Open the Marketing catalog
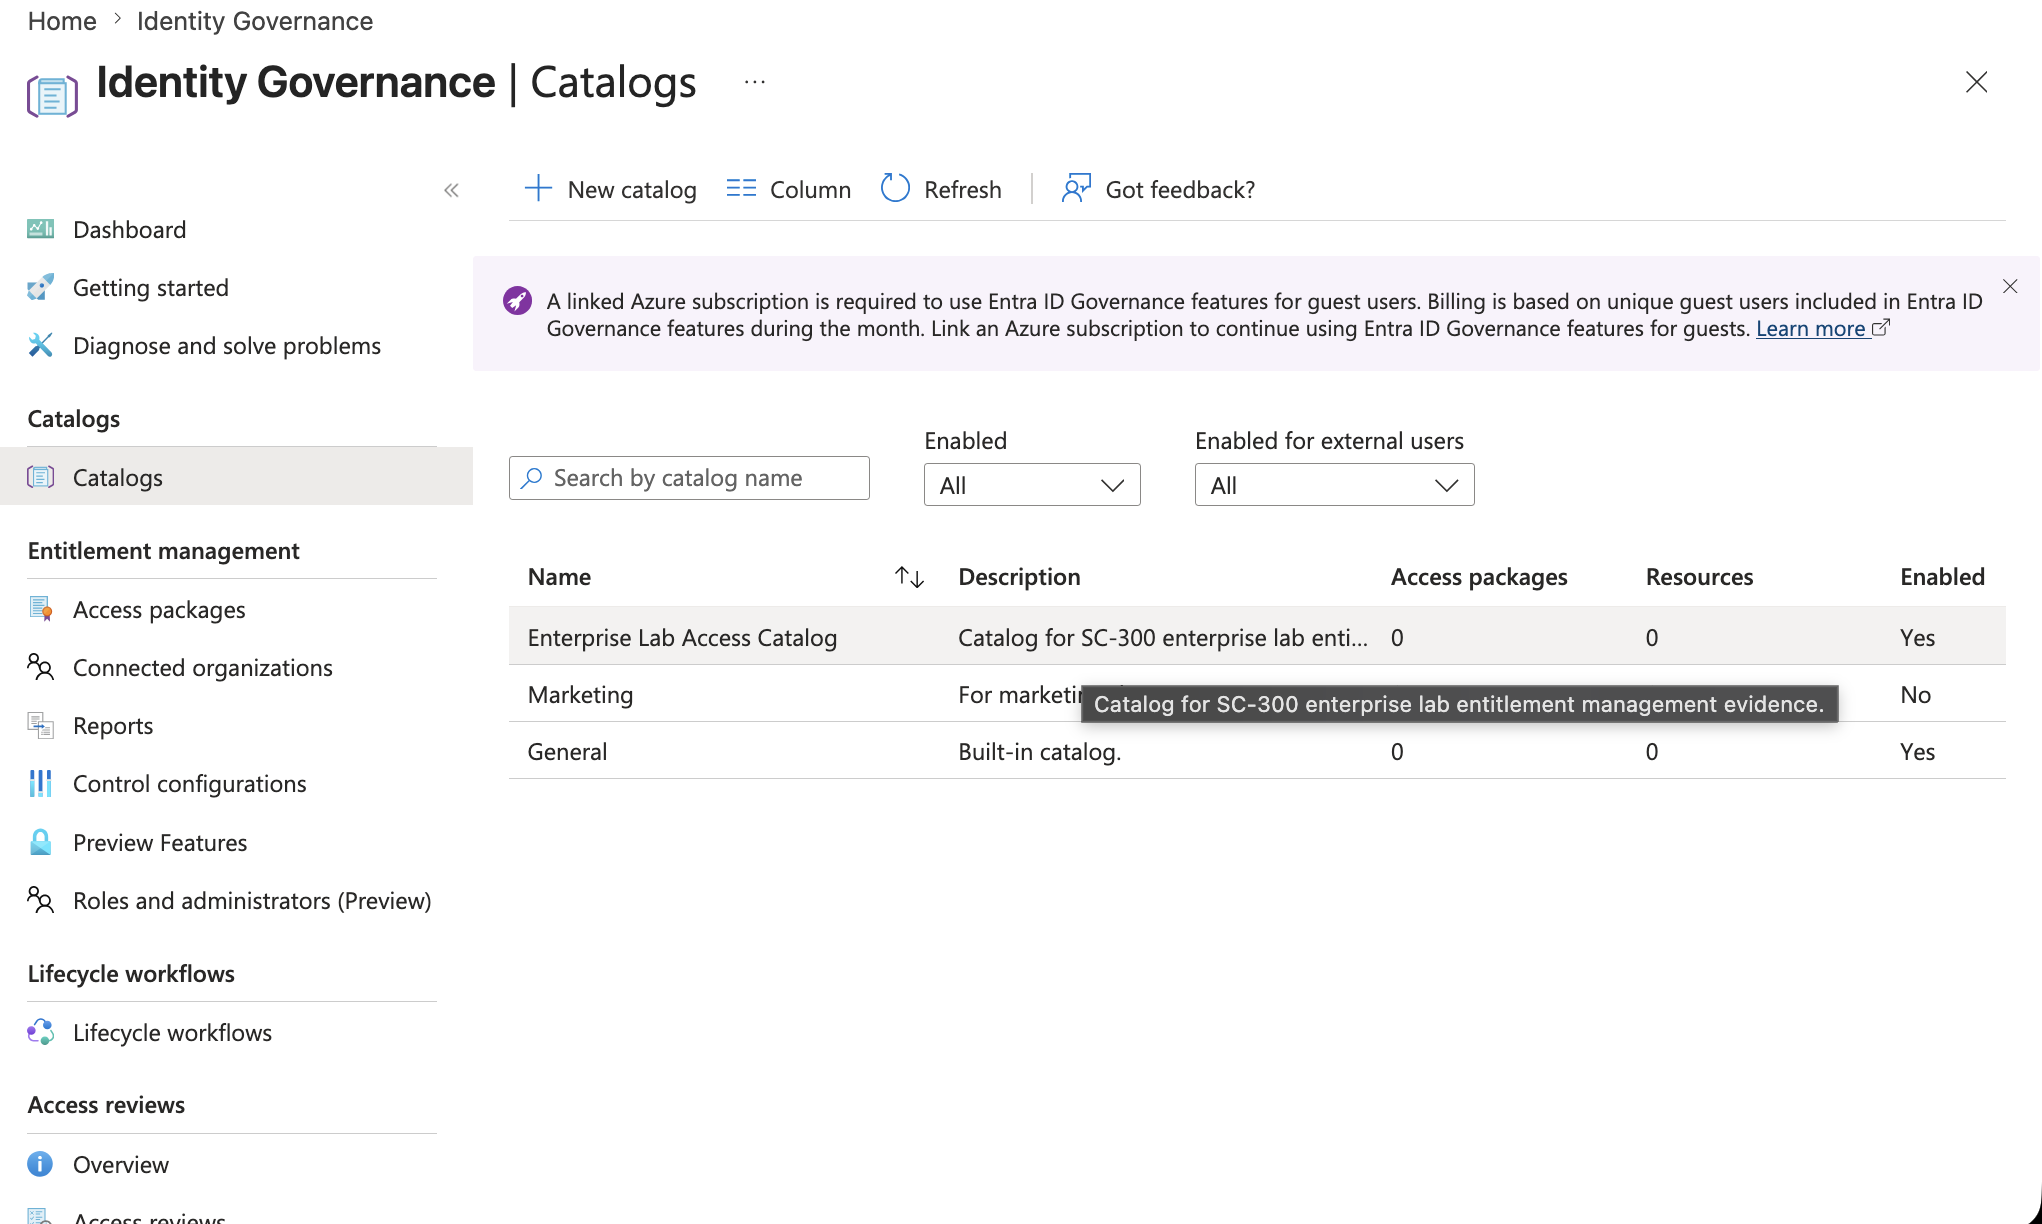The width and height of the screenshot is (2042, 1224). point(580,694)
